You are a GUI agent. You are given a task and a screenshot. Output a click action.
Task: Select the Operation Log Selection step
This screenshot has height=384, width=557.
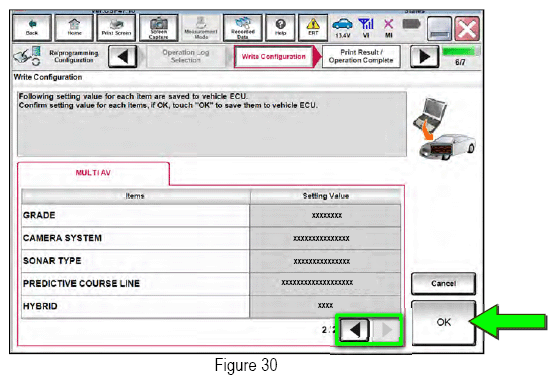186,56
